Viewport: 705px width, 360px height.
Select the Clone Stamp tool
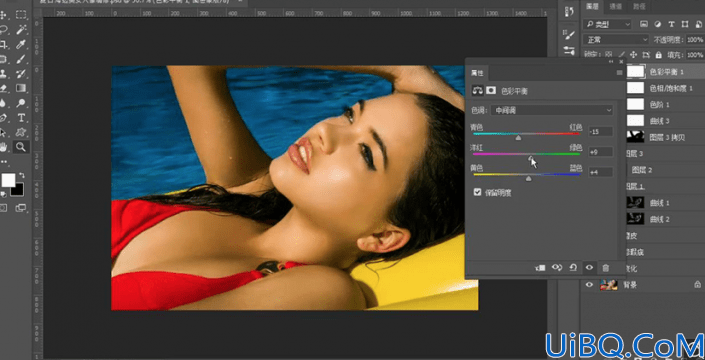4,74
